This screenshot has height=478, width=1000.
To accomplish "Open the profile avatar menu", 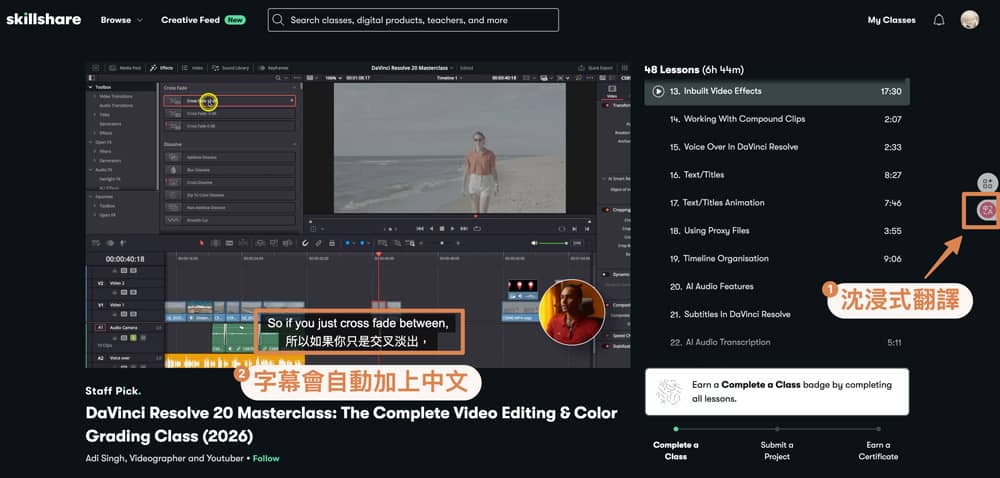I will 969,20.
